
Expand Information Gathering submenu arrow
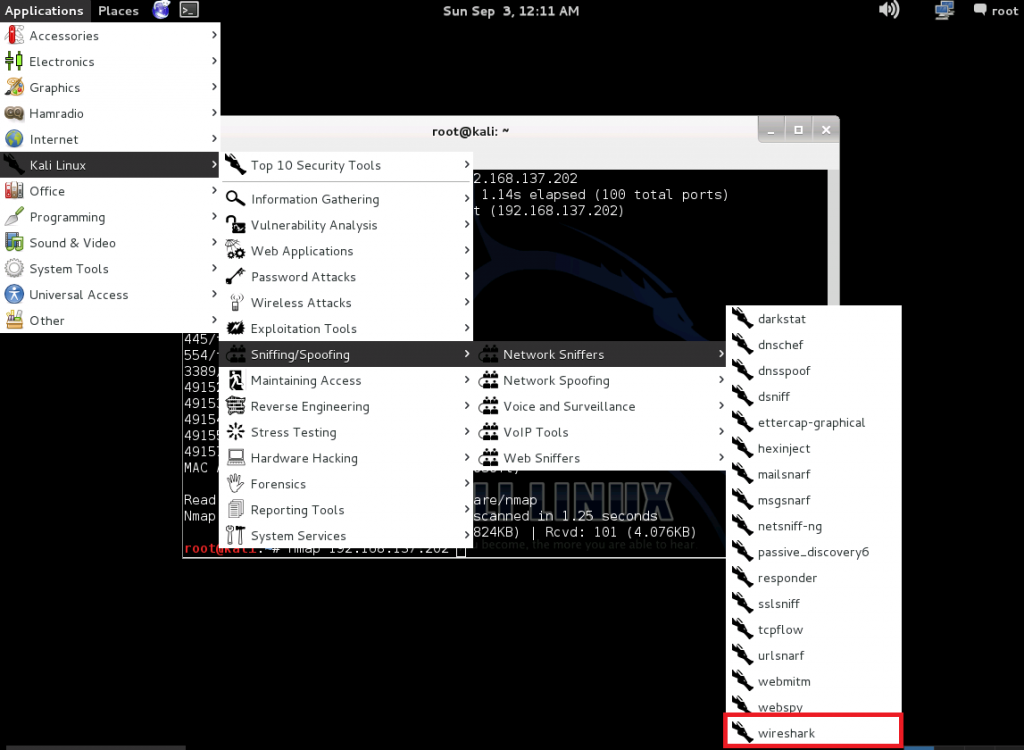(x=467, y=199)
